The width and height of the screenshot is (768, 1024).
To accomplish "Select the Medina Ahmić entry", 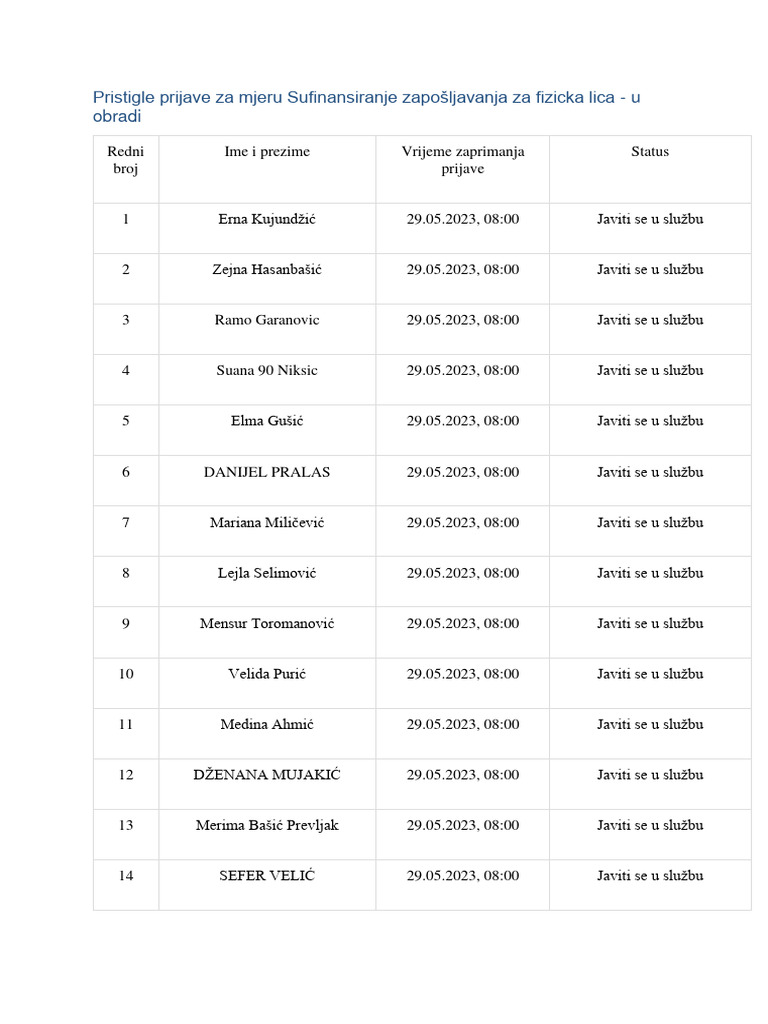I will (x=267, y=724).
